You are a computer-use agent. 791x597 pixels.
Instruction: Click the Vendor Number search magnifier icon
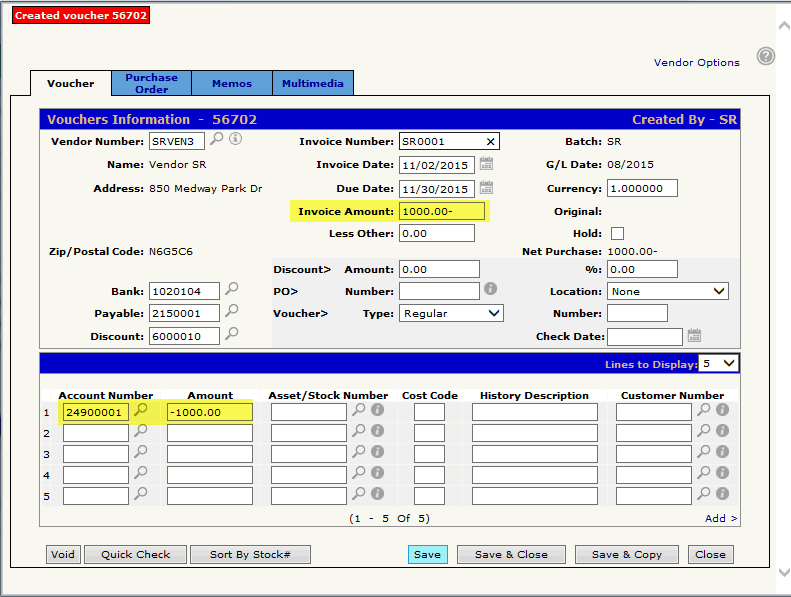tap(217, 140)
